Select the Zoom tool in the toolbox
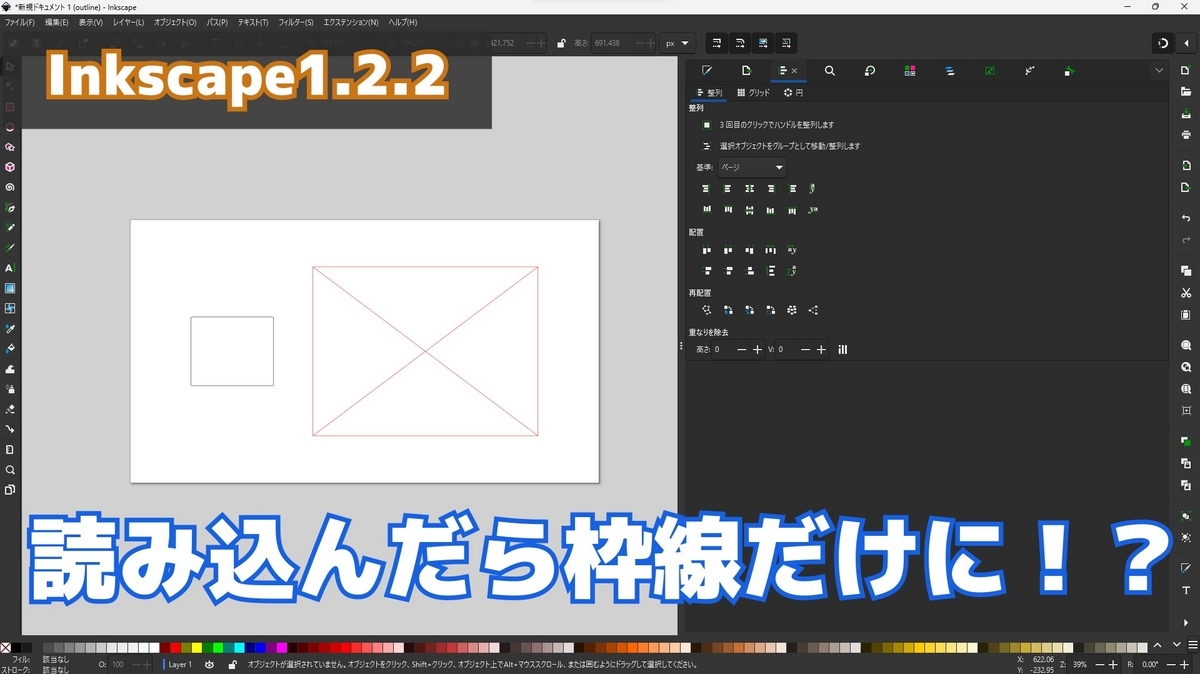Screen dimensions: 1200x674 [10, 470]
